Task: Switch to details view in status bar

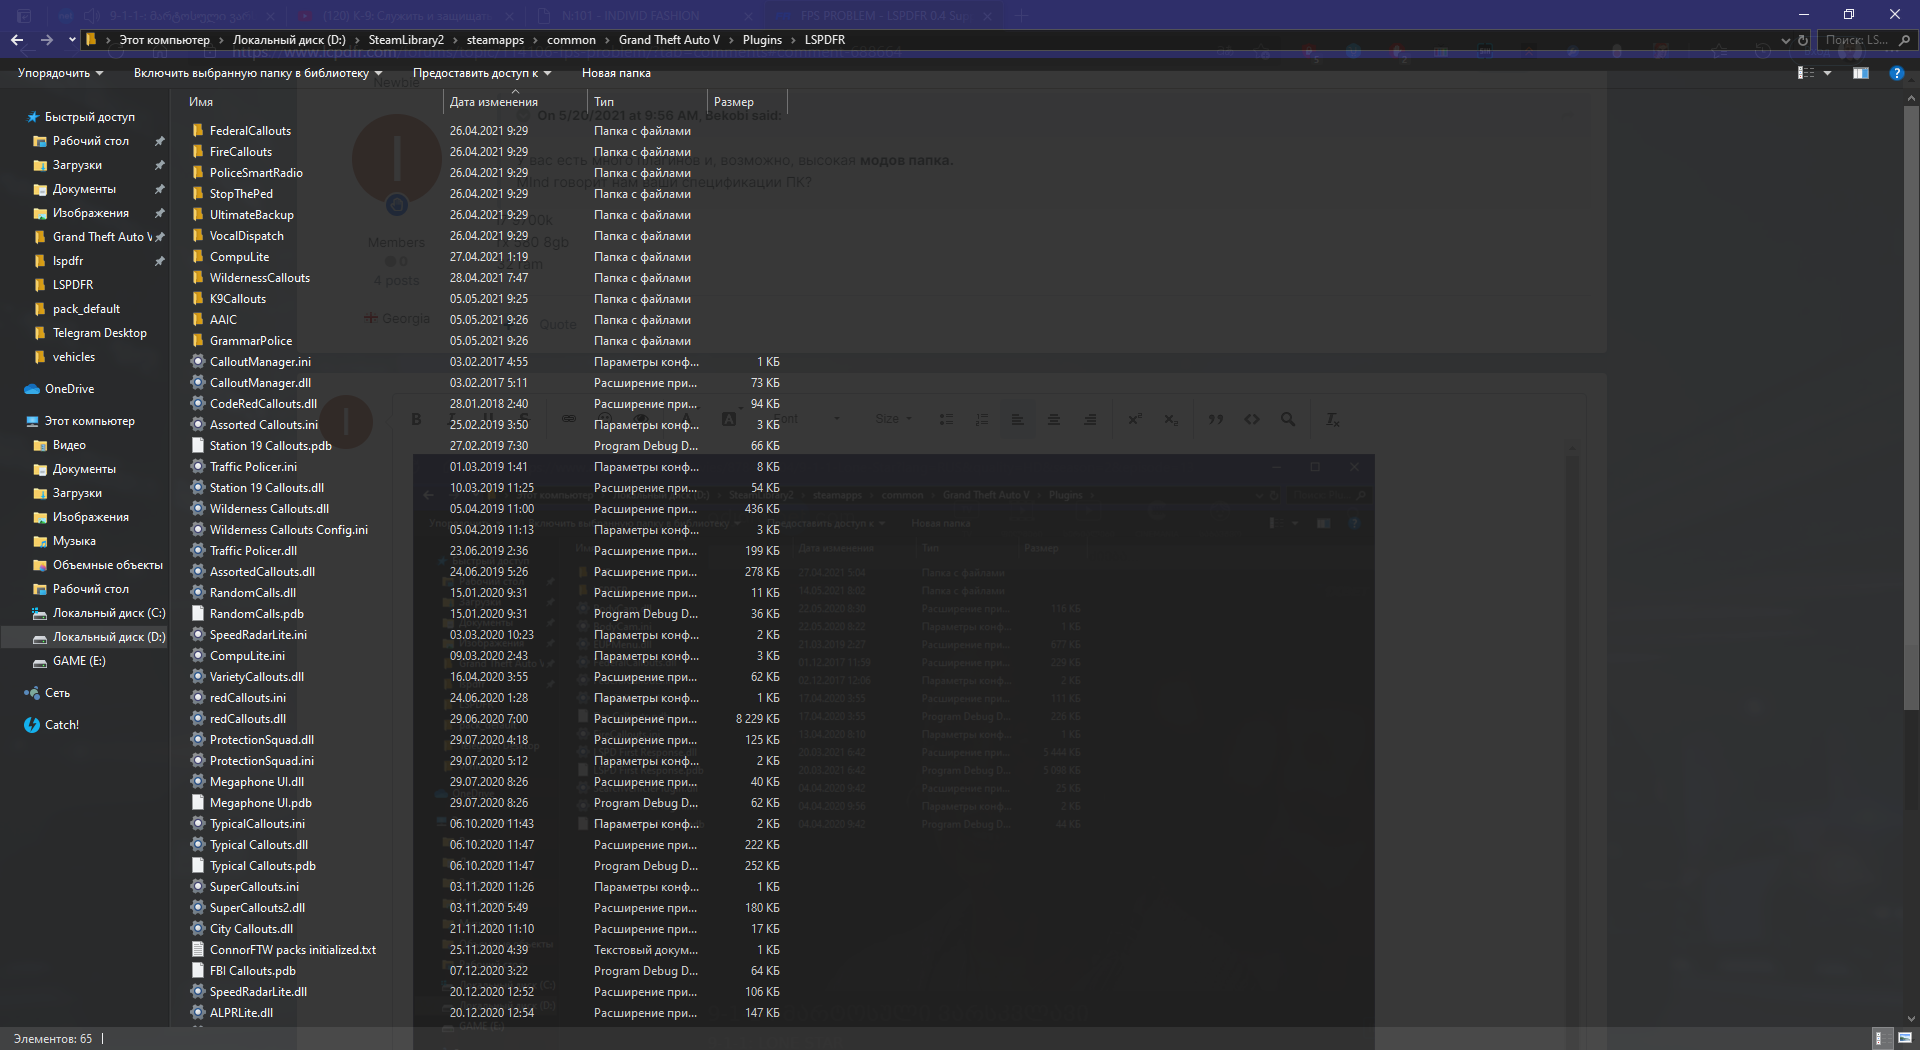Action: click(1879, 1038)
